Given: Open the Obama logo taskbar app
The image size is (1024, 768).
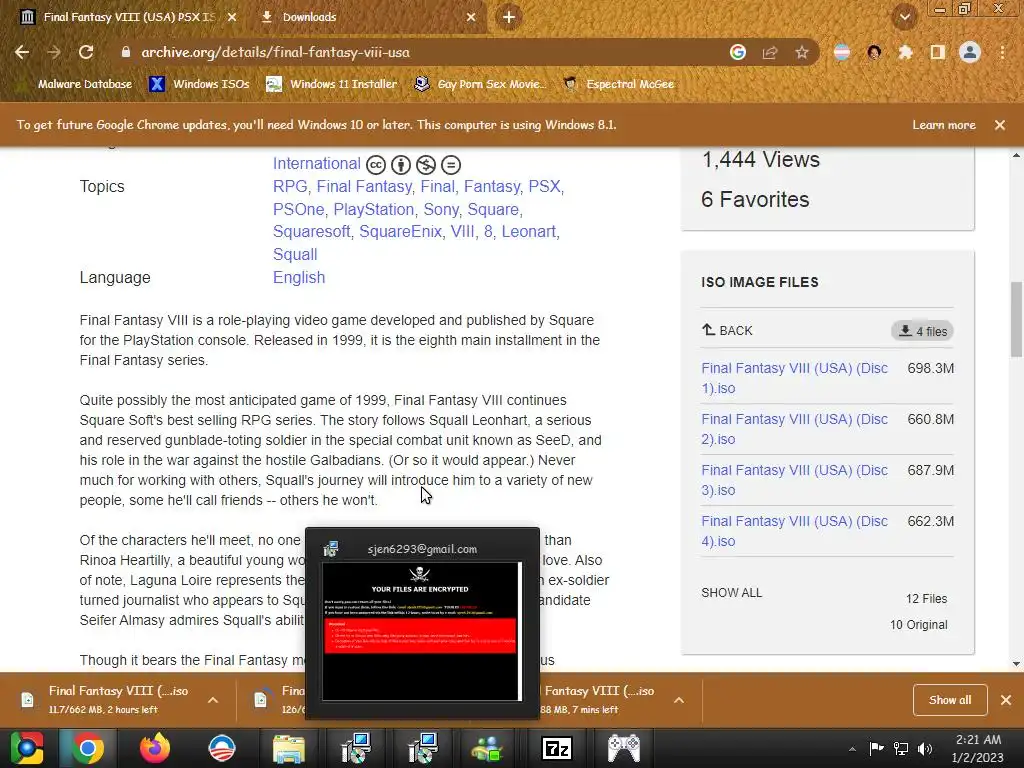Looking at the screenshot, I should [222, 748].
